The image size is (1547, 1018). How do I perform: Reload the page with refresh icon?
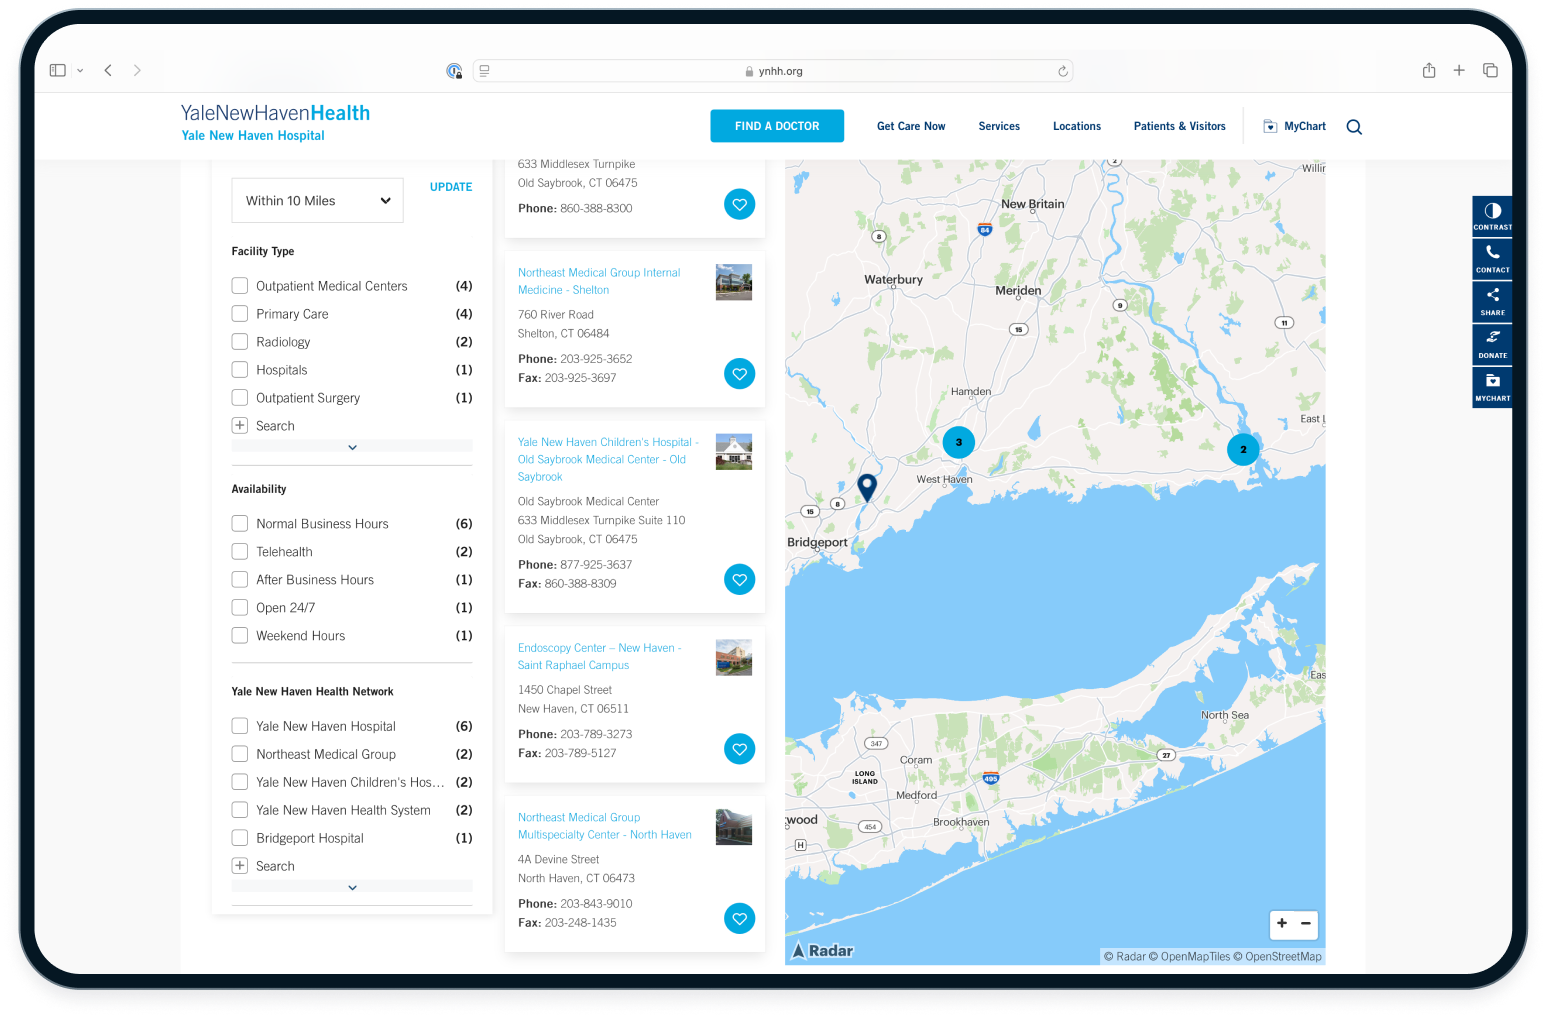(x=1062, y=71)
